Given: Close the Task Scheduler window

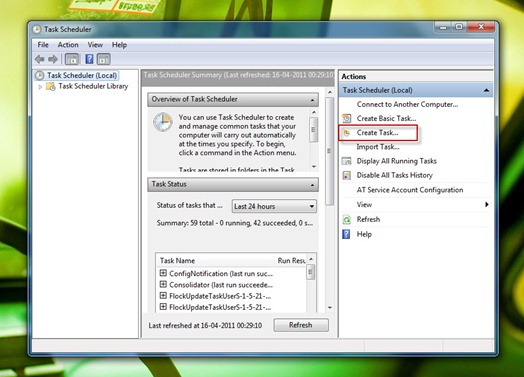Looking at the screenshot, I should pyautogui.click(x=481, y=27).
